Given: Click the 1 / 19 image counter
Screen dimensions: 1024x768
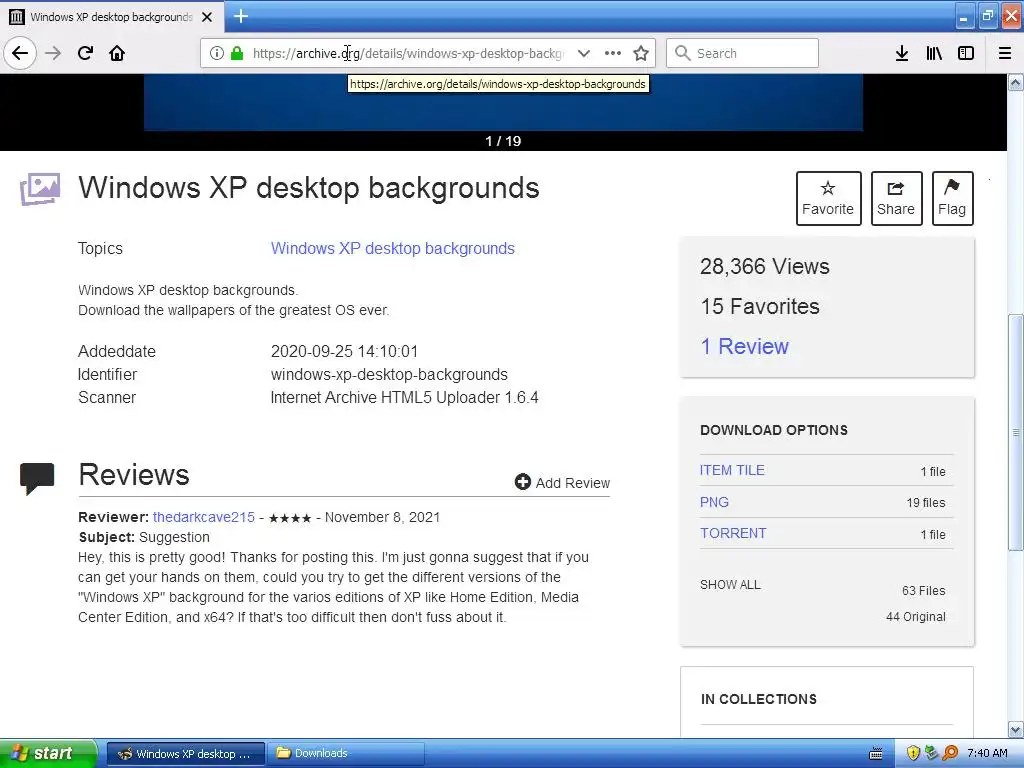Looking at the screenshot, I should [x=503, y=141].
